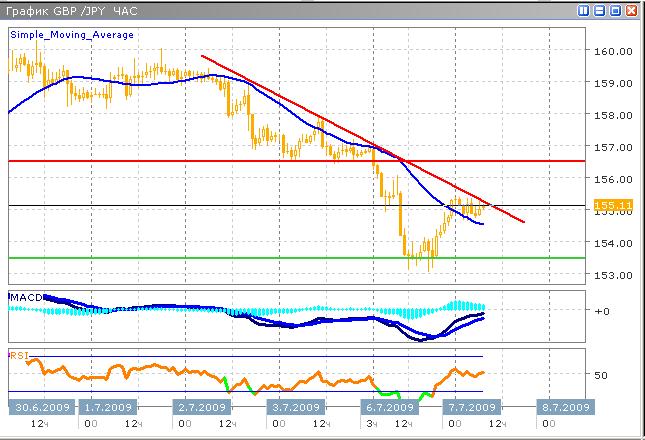645x440 pixels.
Task: Select the RSI indicator label
Action: (19, 354)
